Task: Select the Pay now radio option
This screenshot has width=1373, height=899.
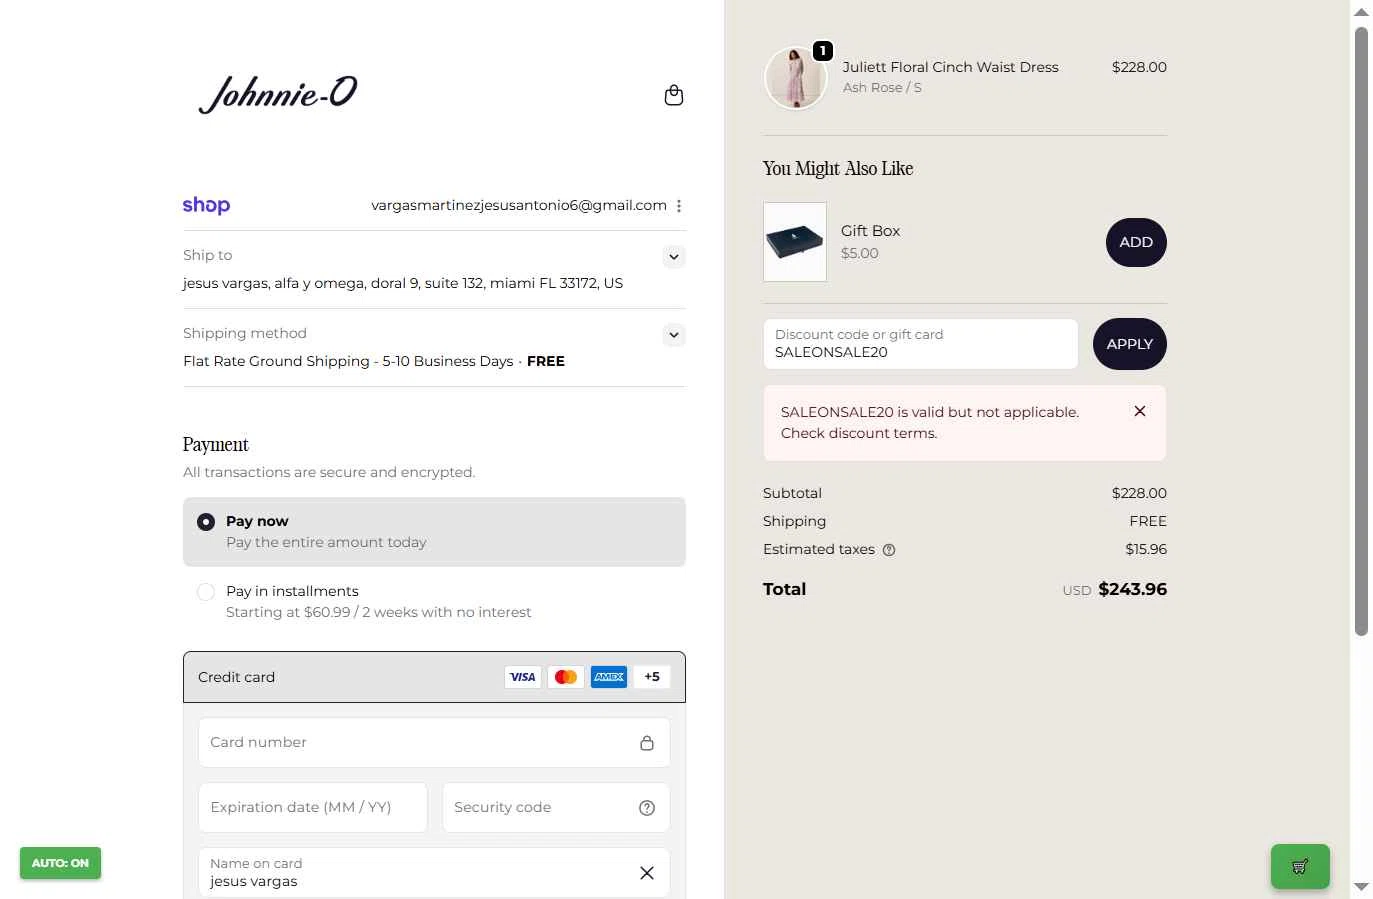Action: coord(206,522)
